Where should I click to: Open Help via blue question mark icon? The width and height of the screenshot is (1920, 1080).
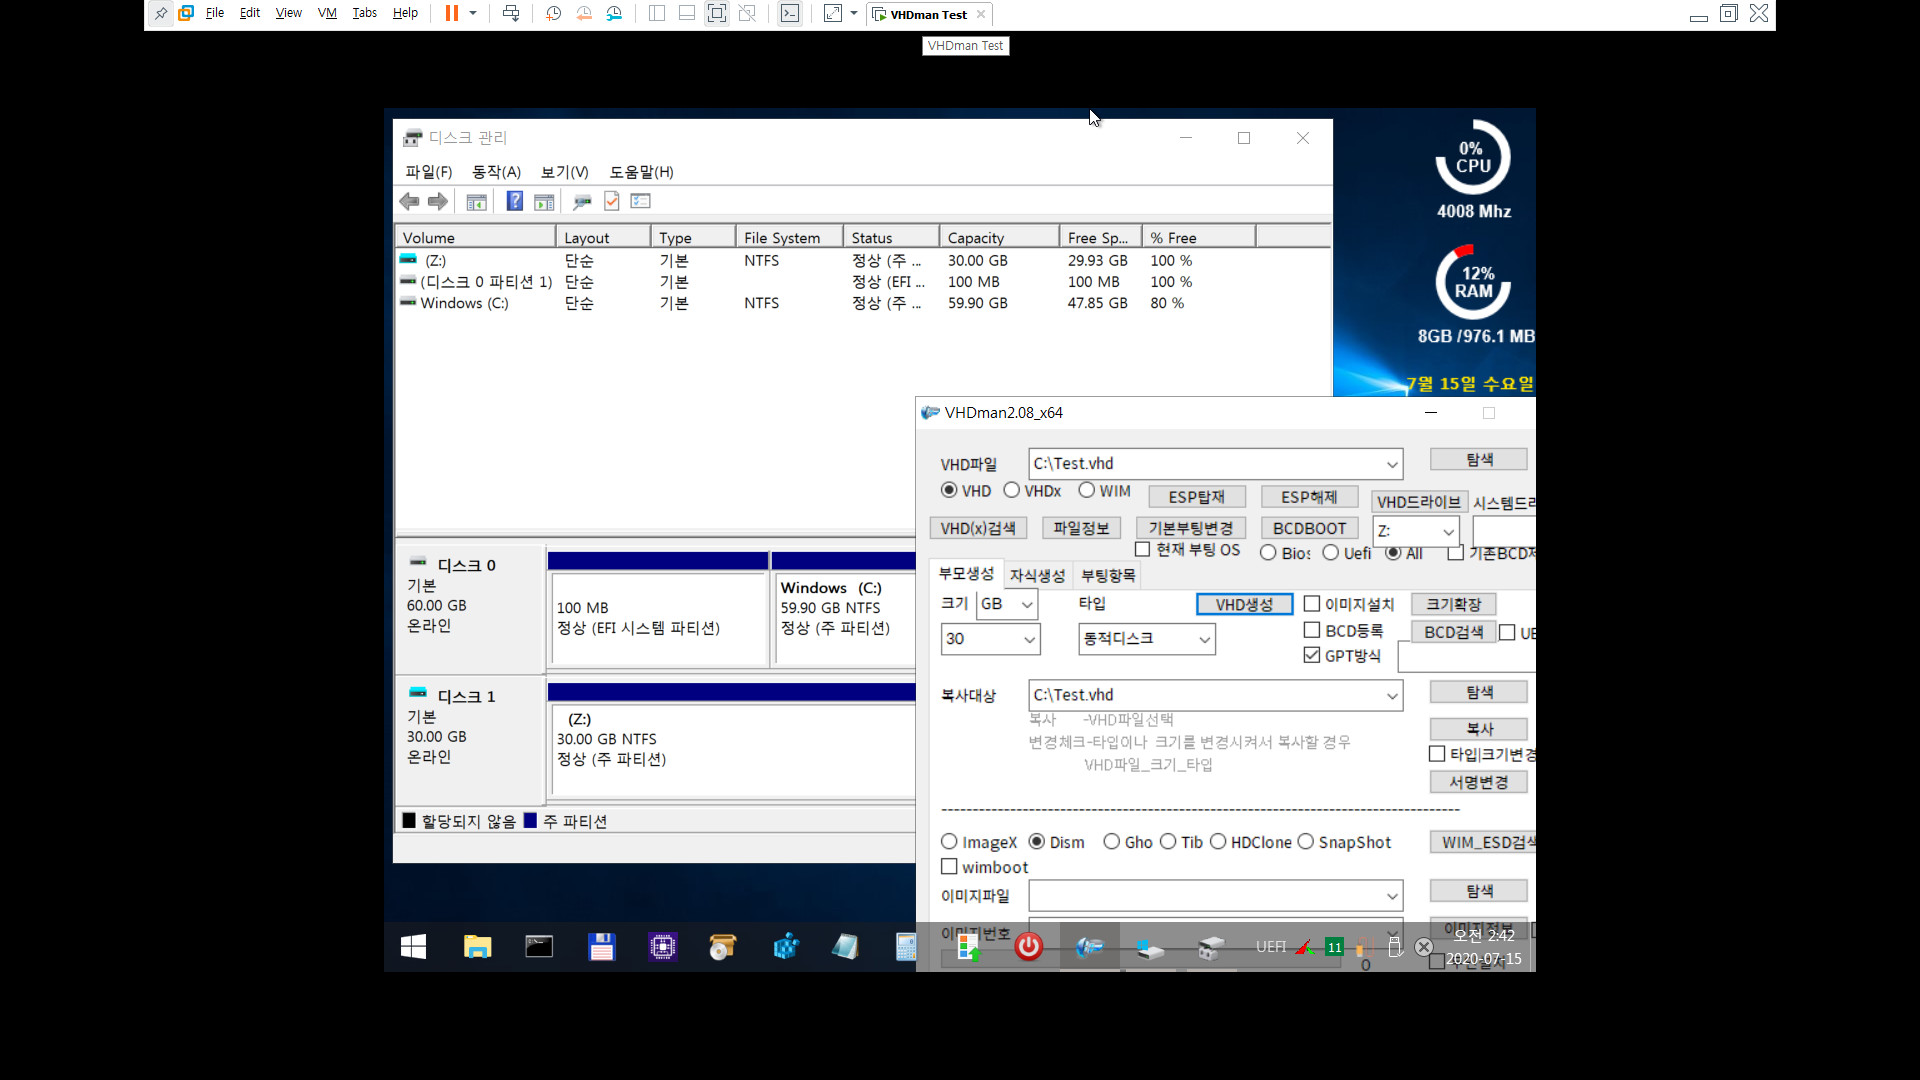tap(514, 201)
